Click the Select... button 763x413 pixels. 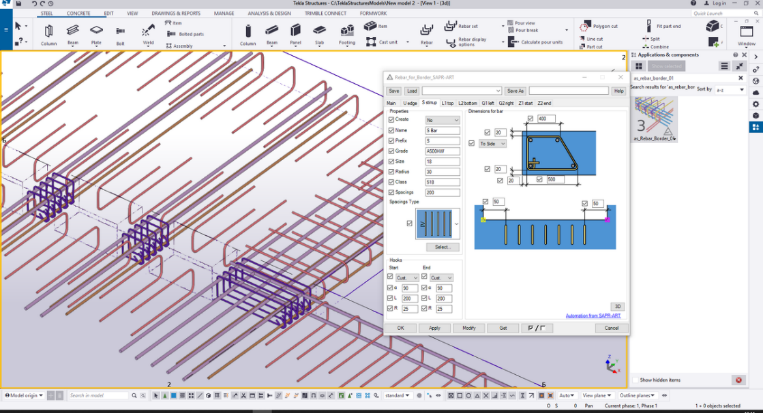[442, 248]
